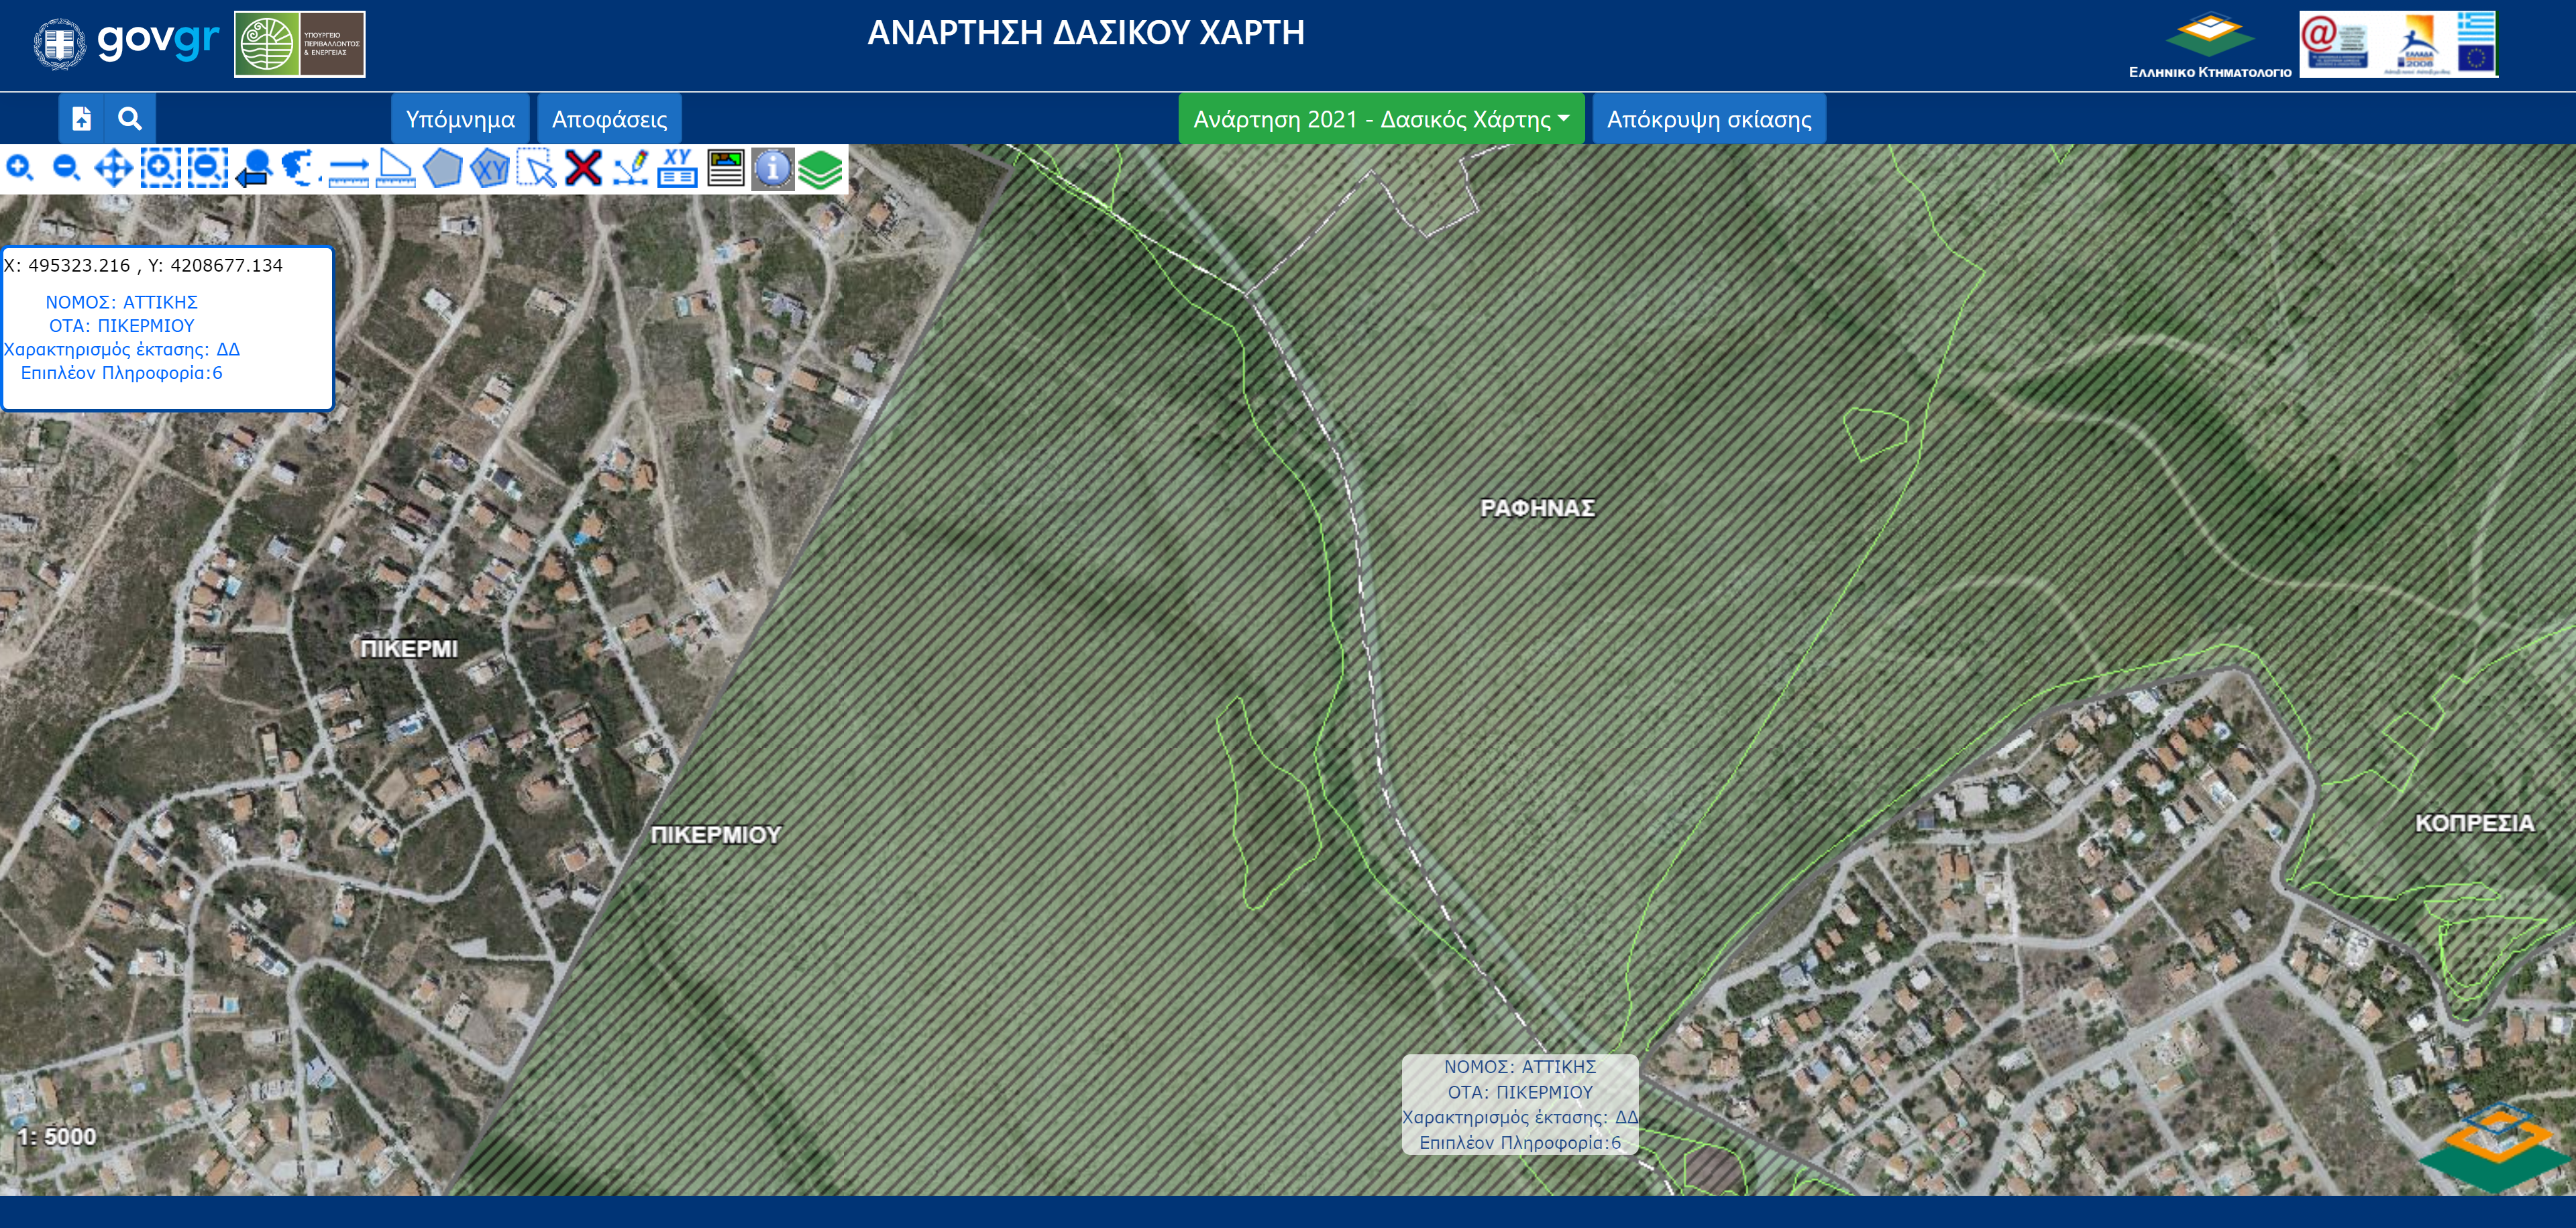Image resolution: width=2576 pixels, height=1228 pixels.
Task: Select the draw polygon tool
Action: 442,168
